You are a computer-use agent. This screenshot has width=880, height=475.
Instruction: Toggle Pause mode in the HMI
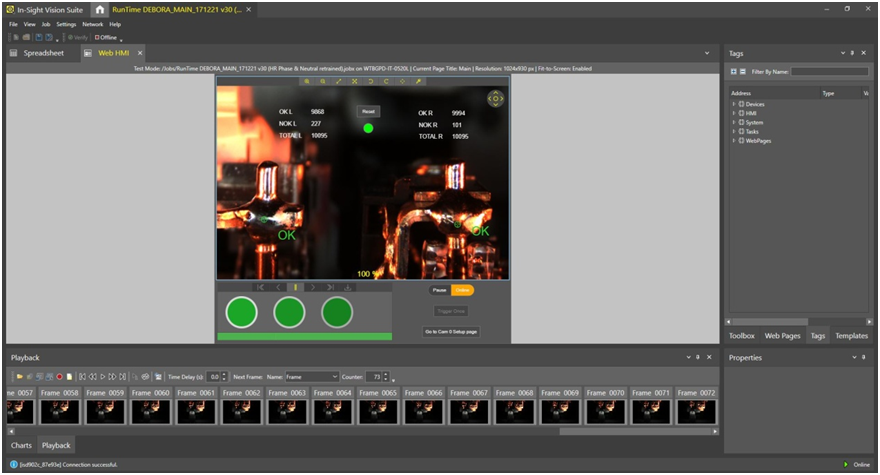[x=440, y=290]
